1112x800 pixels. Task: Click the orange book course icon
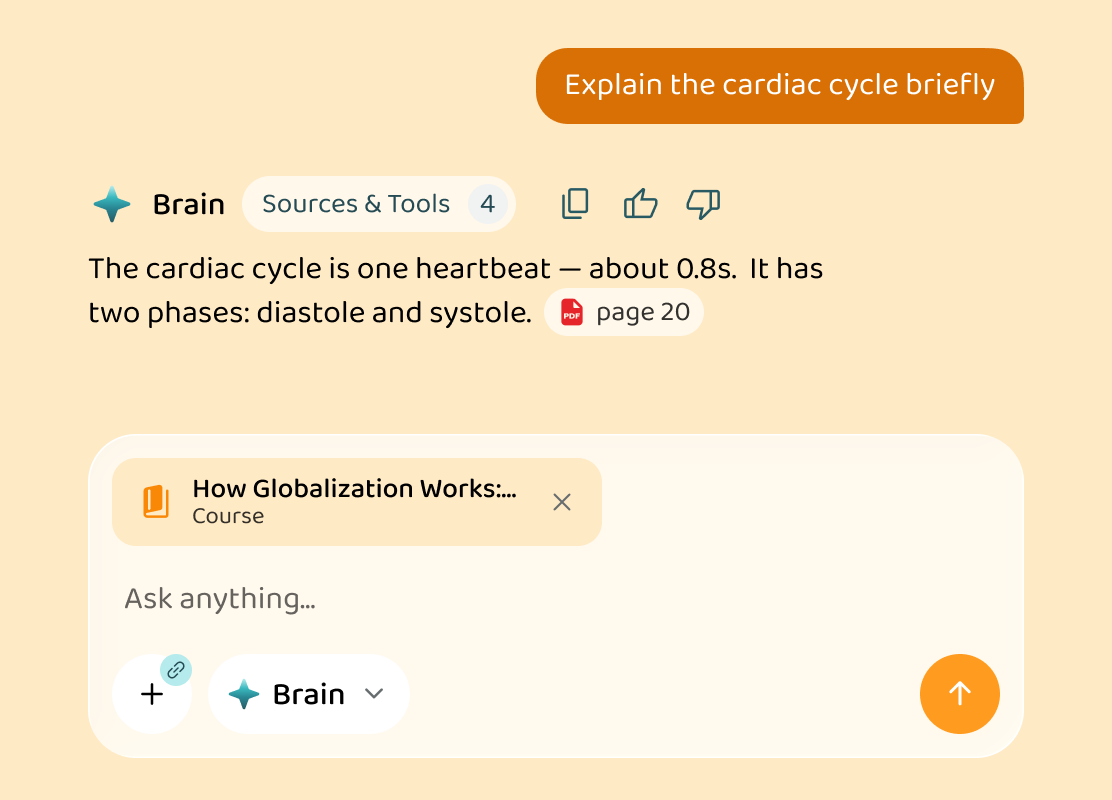pyautogui.click(x=156, y=502)
